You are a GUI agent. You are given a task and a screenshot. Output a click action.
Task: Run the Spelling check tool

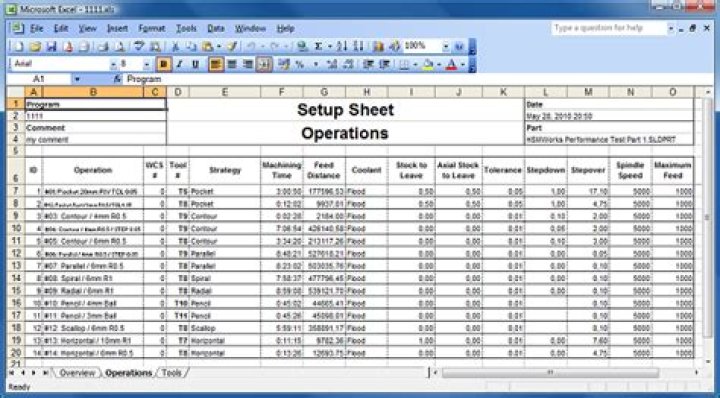pyautogui.click(x=139, y=46)
